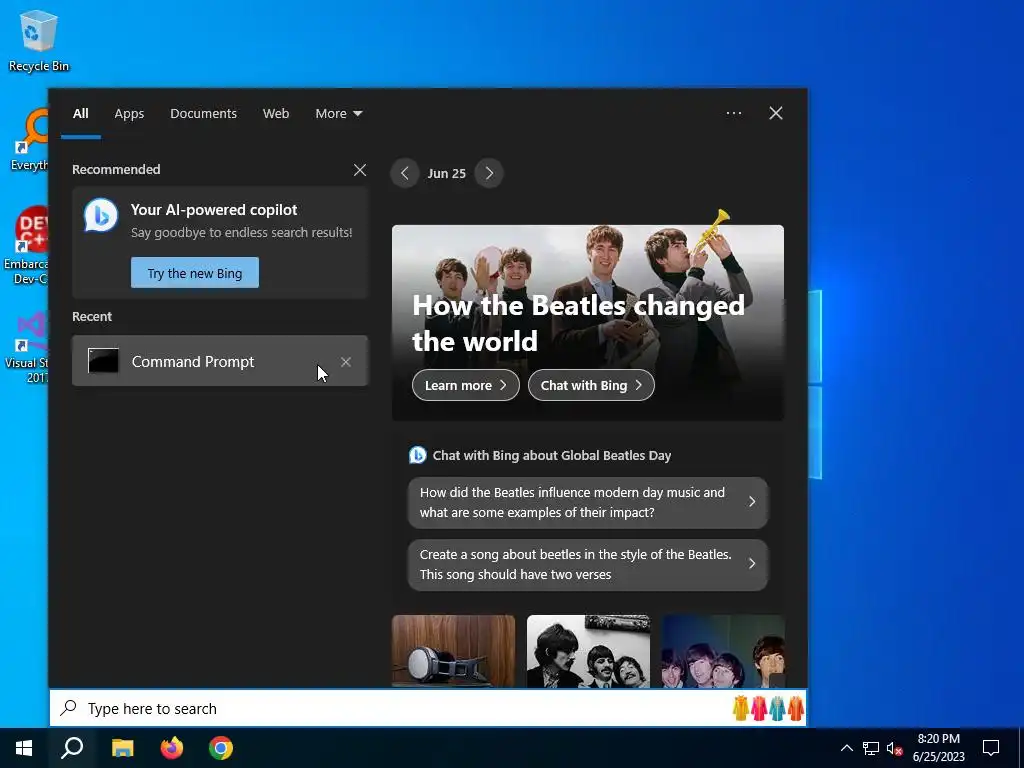This screenshot has width=1024, height=768.
Task: Open the Recycle Bin desktop icon
Action: point(38,40)
